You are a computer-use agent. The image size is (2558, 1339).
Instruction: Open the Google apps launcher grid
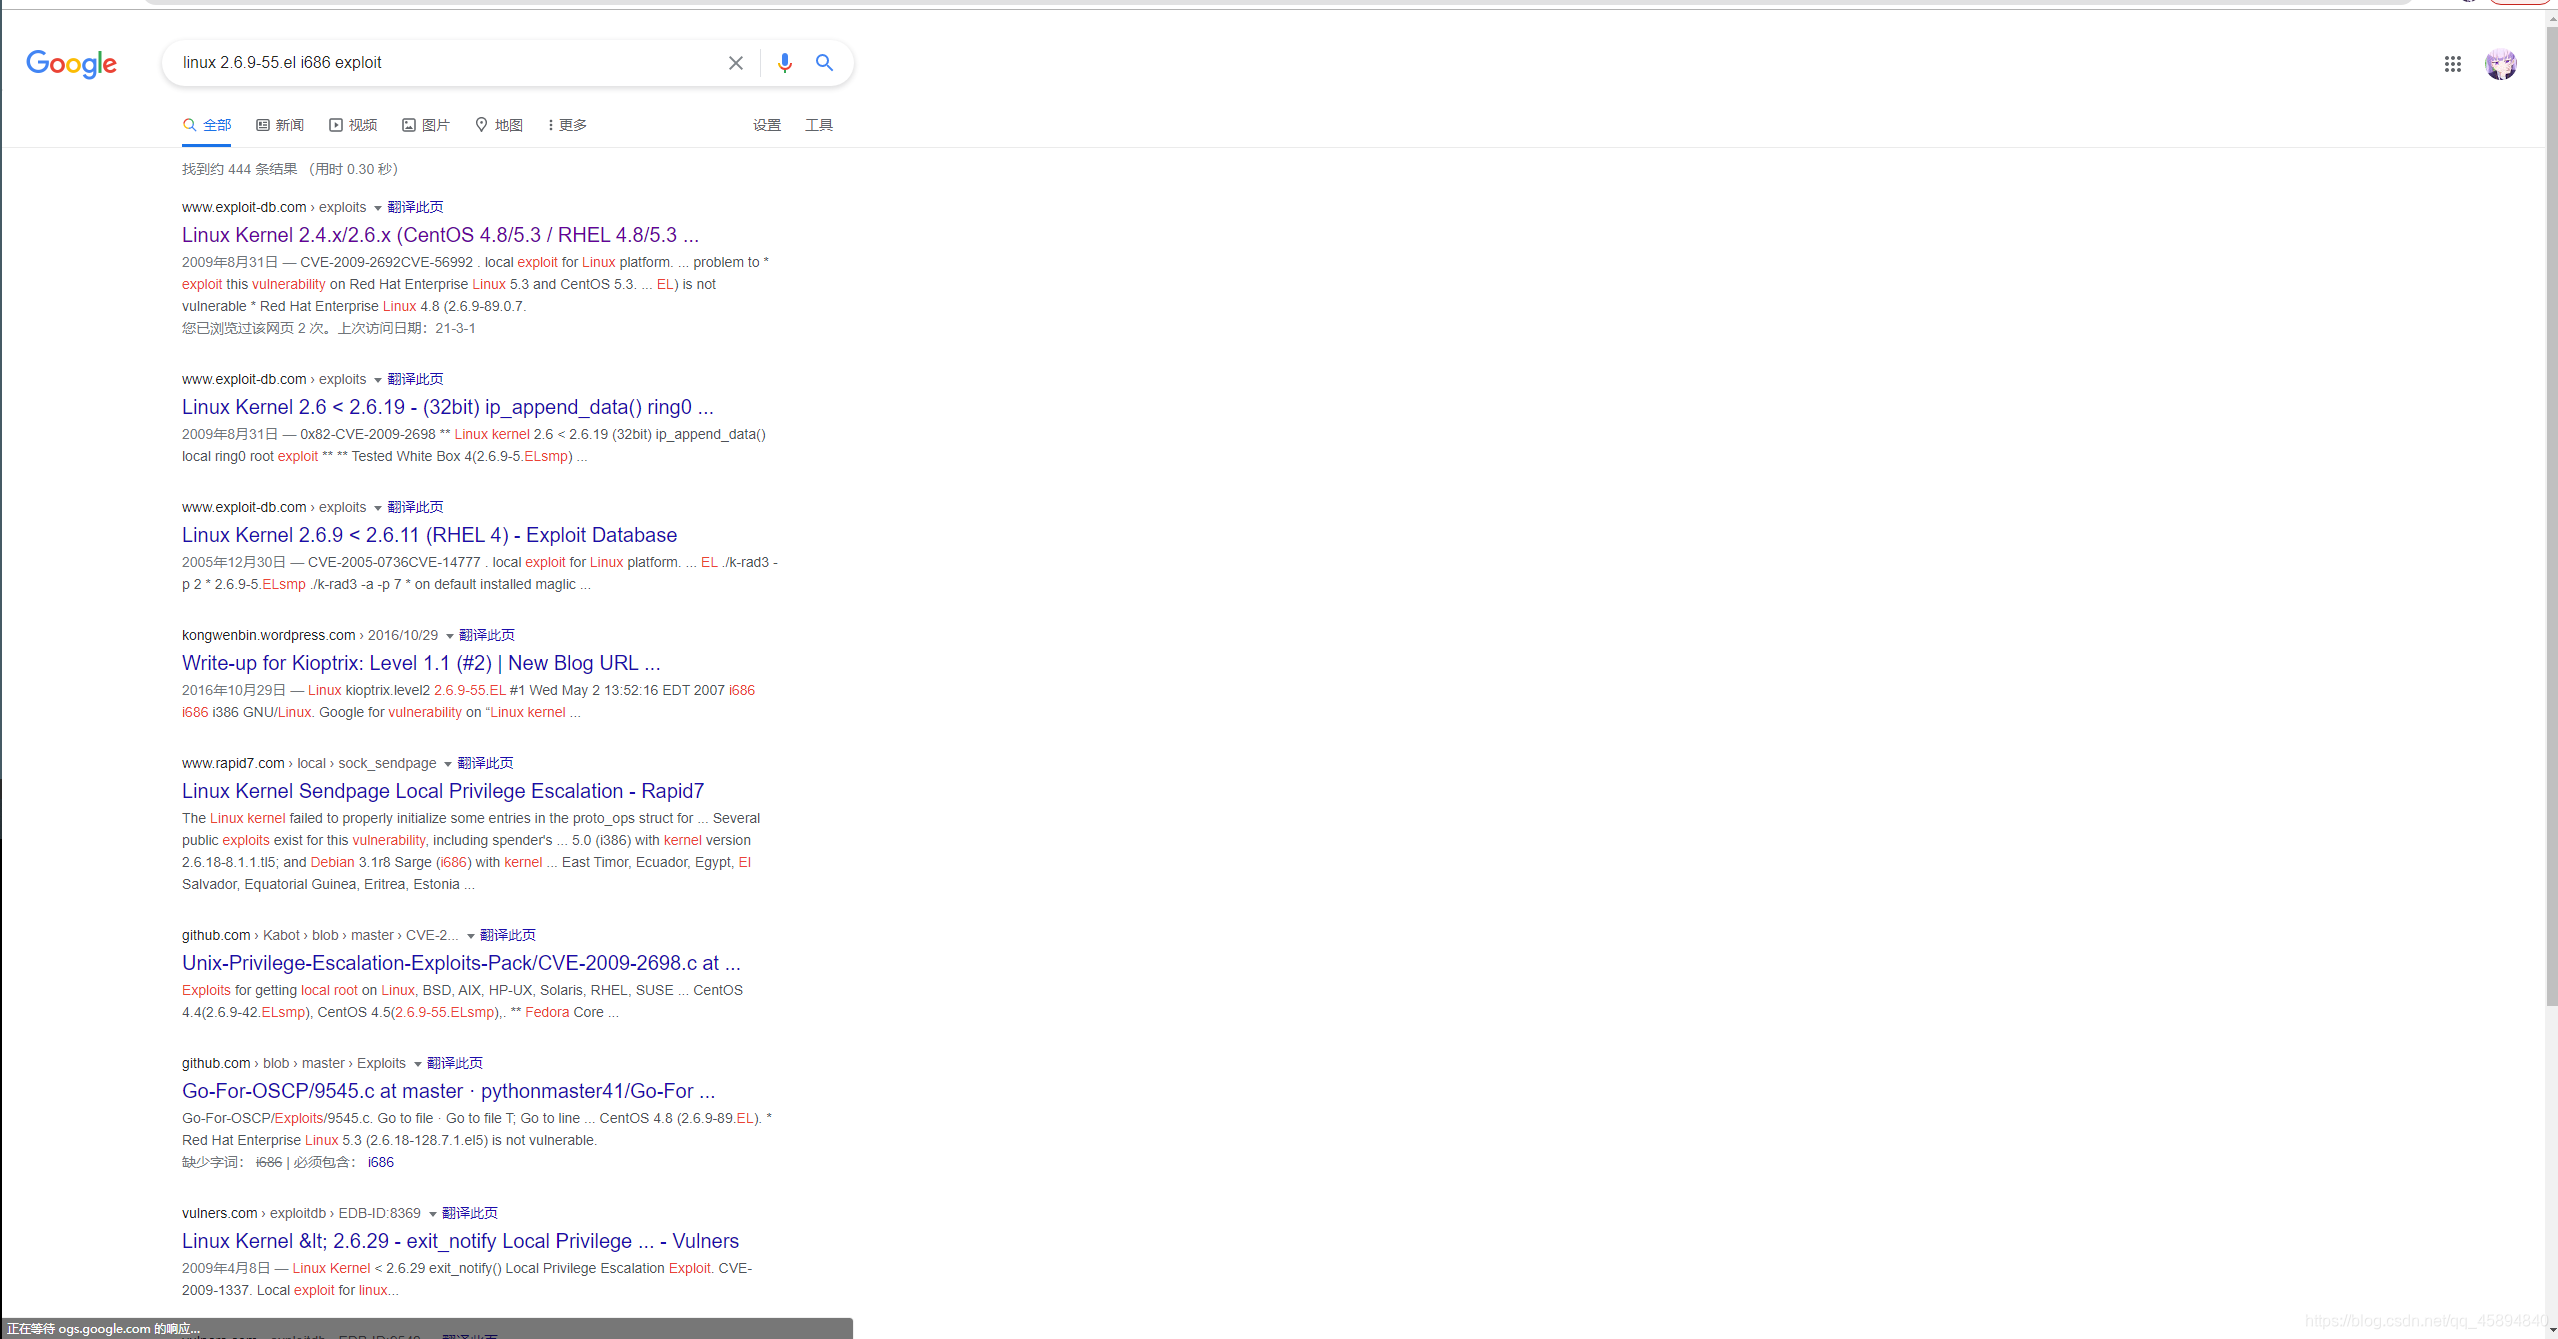(x=2452, y=63)
